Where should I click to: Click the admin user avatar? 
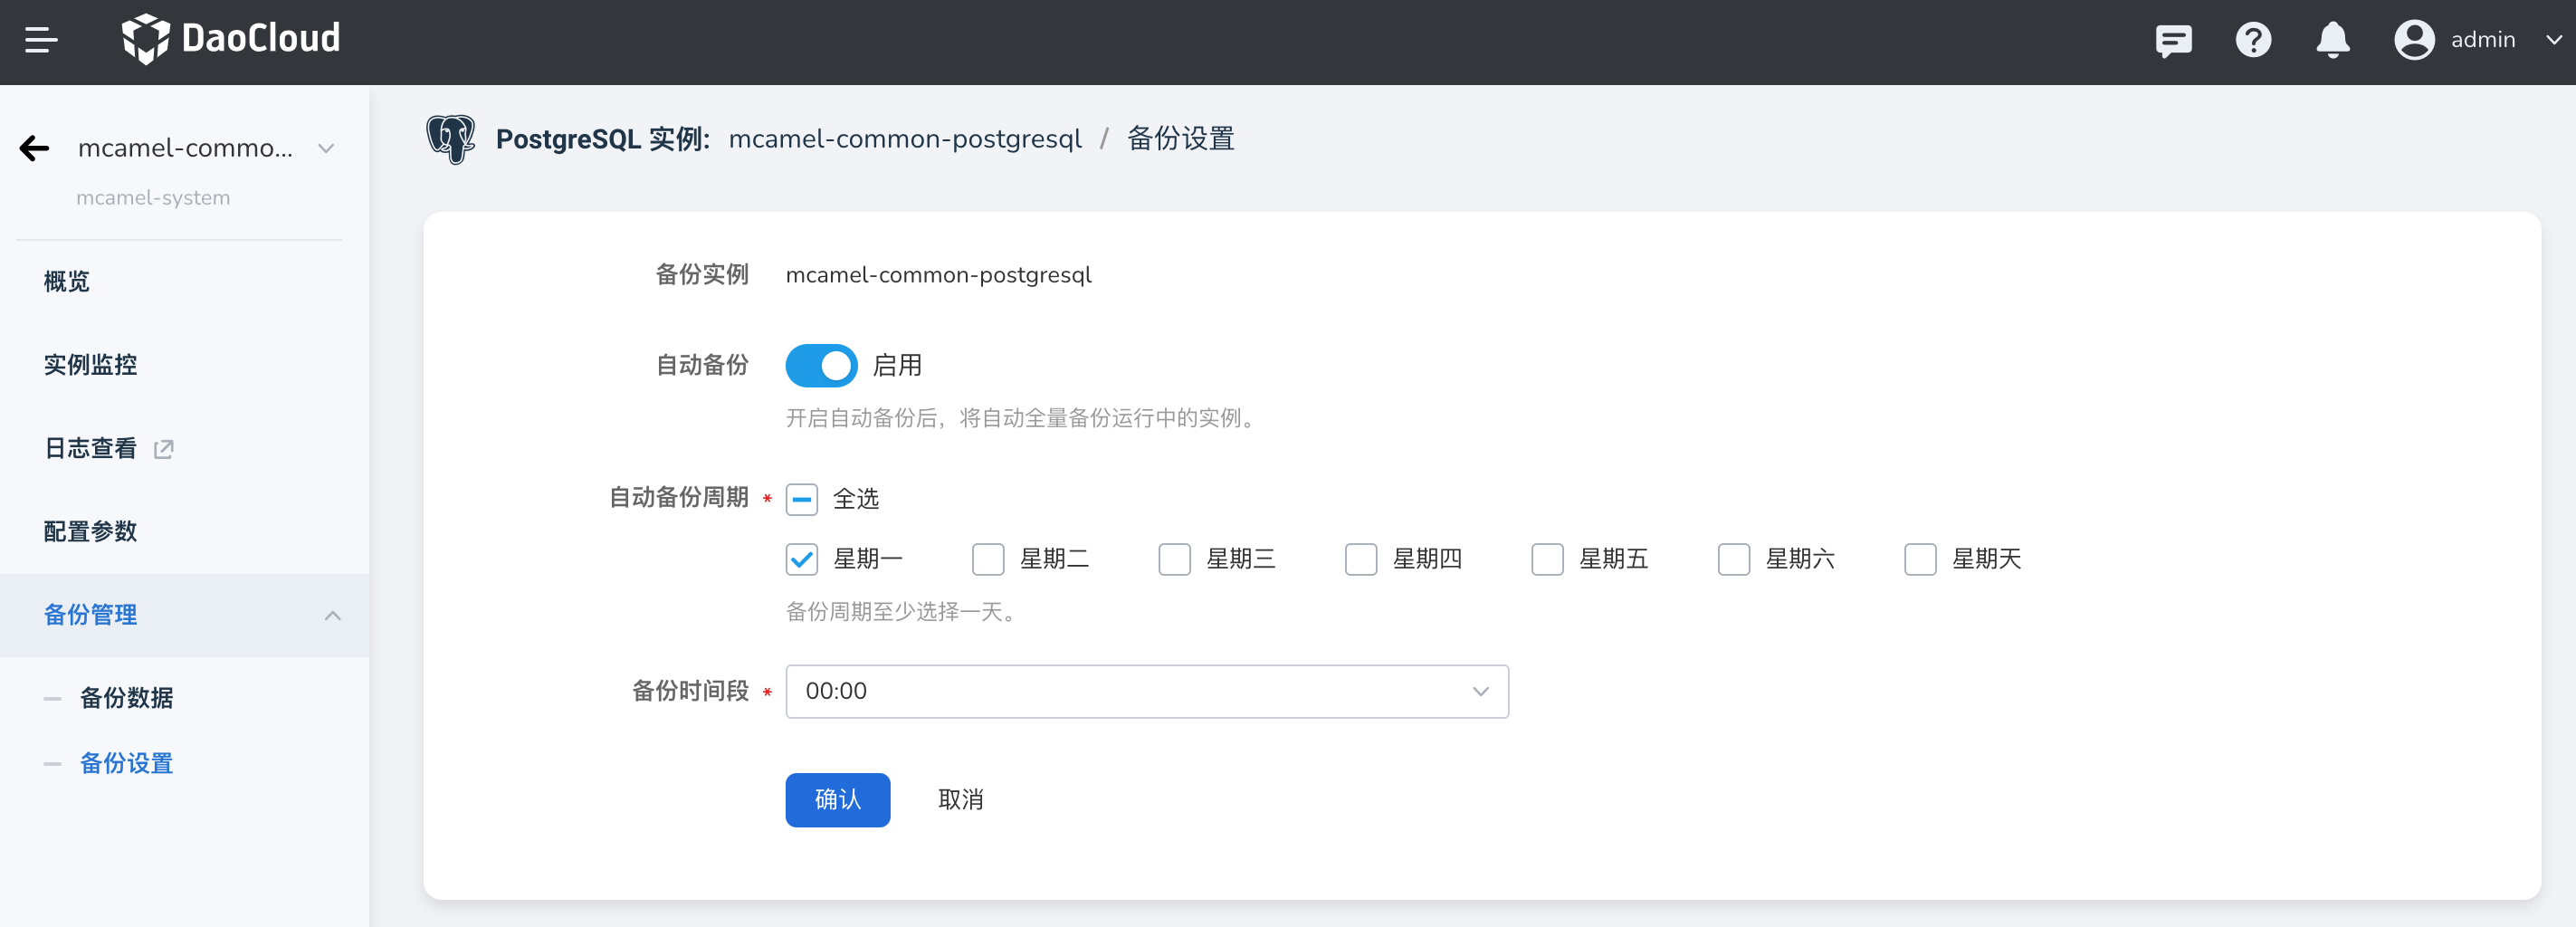pos(2413,41)
